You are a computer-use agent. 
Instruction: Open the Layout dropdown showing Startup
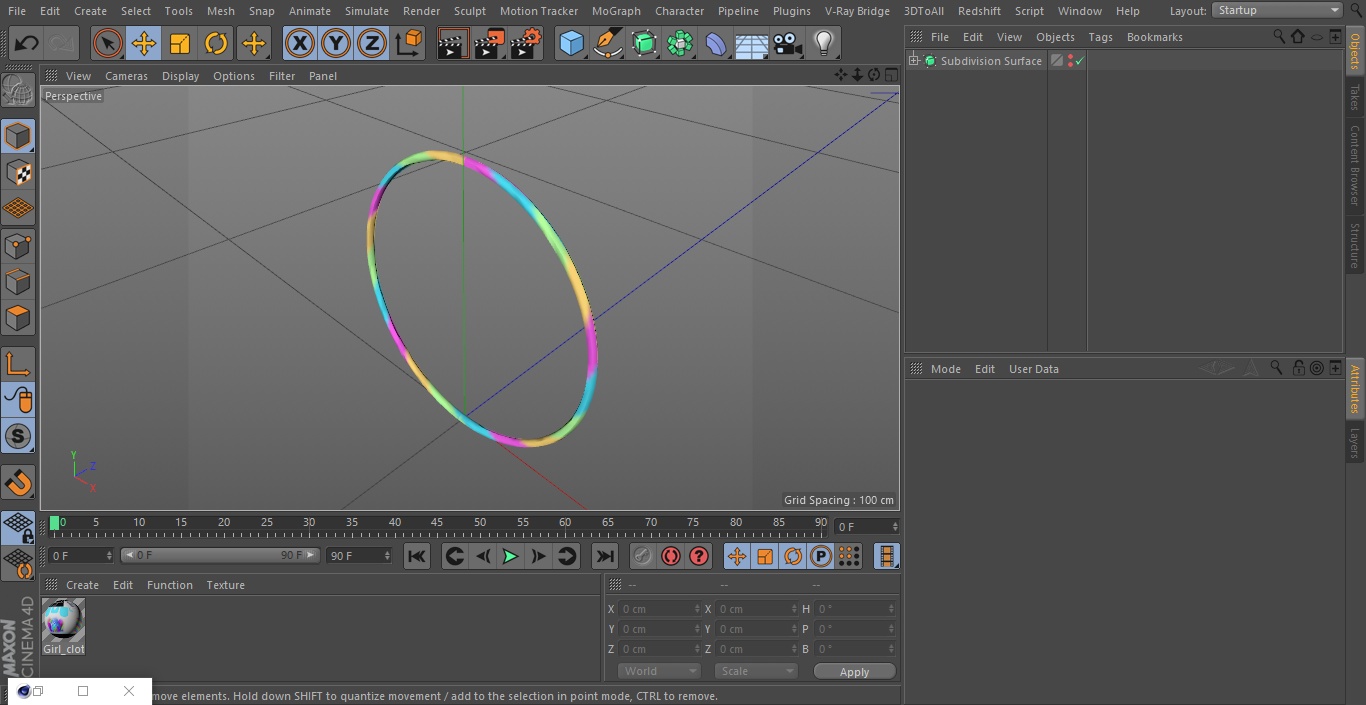[x=1278, y=10]
